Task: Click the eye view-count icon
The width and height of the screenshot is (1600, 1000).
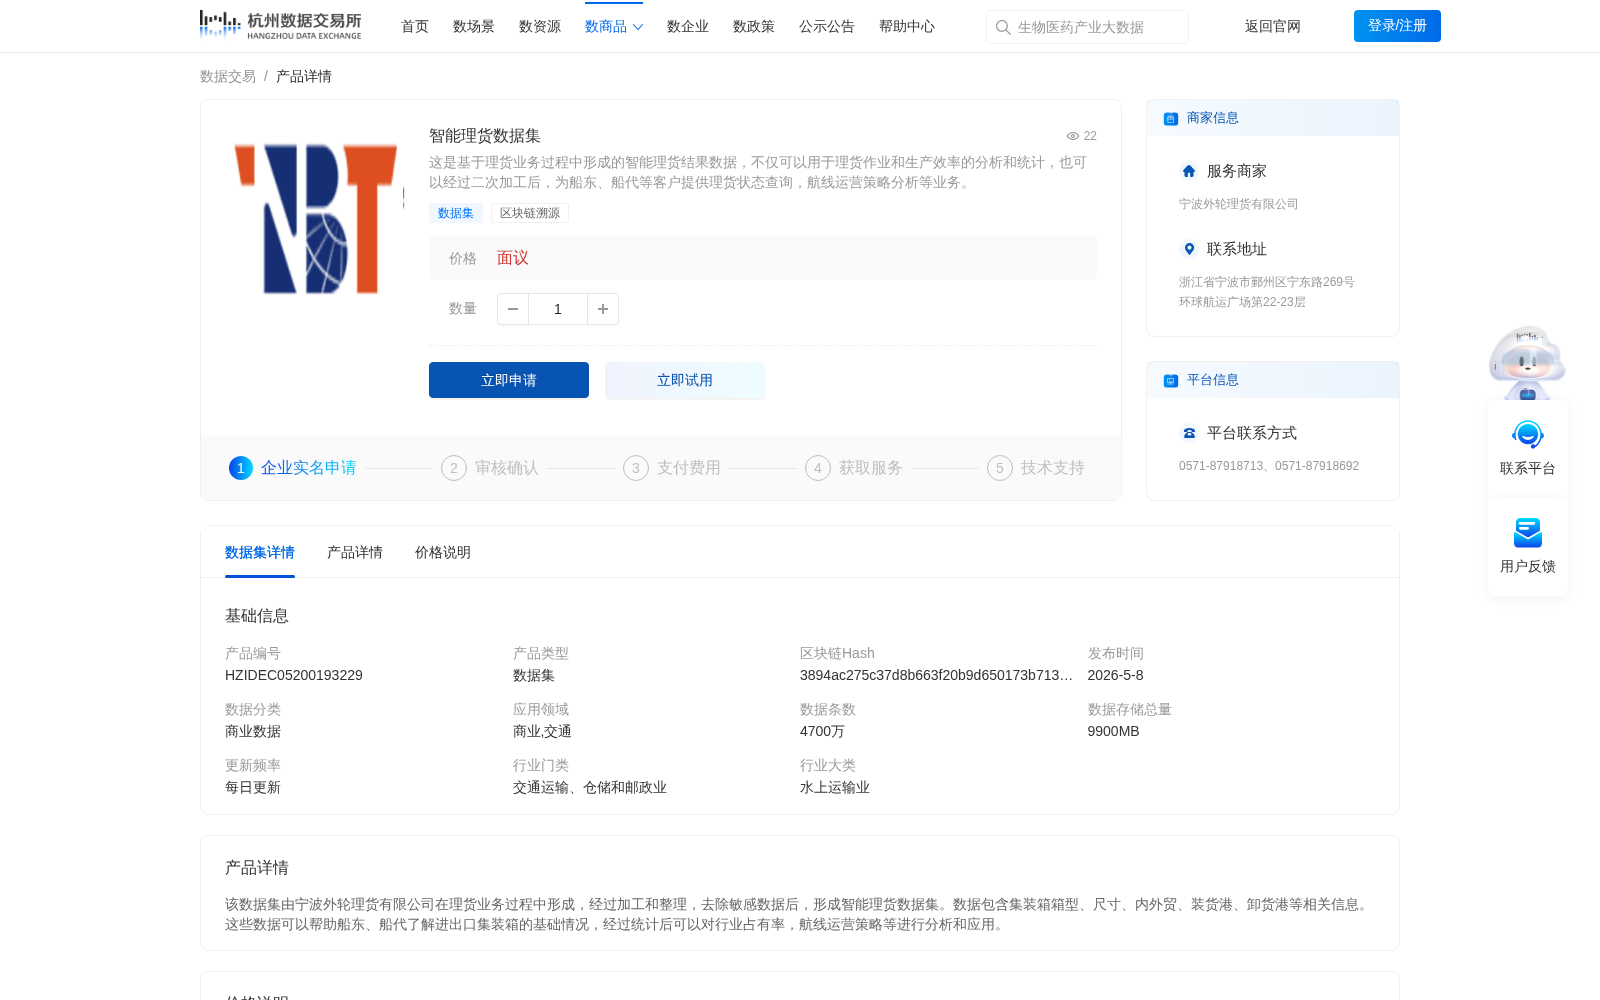Action: point(1073,136)
